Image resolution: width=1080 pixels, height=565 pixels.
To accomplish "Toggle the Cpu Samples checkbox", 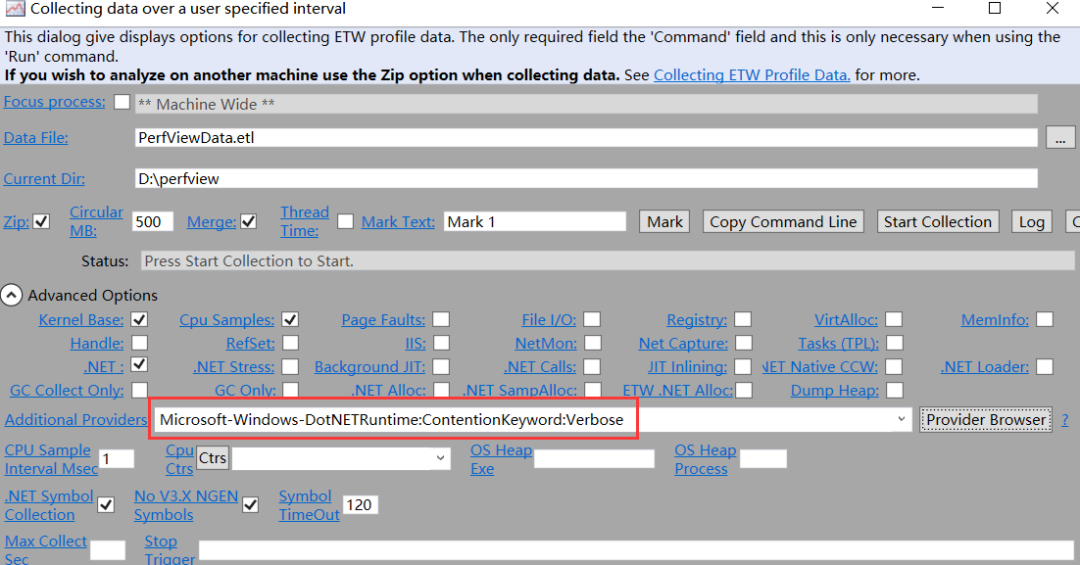I will (290, 320).
